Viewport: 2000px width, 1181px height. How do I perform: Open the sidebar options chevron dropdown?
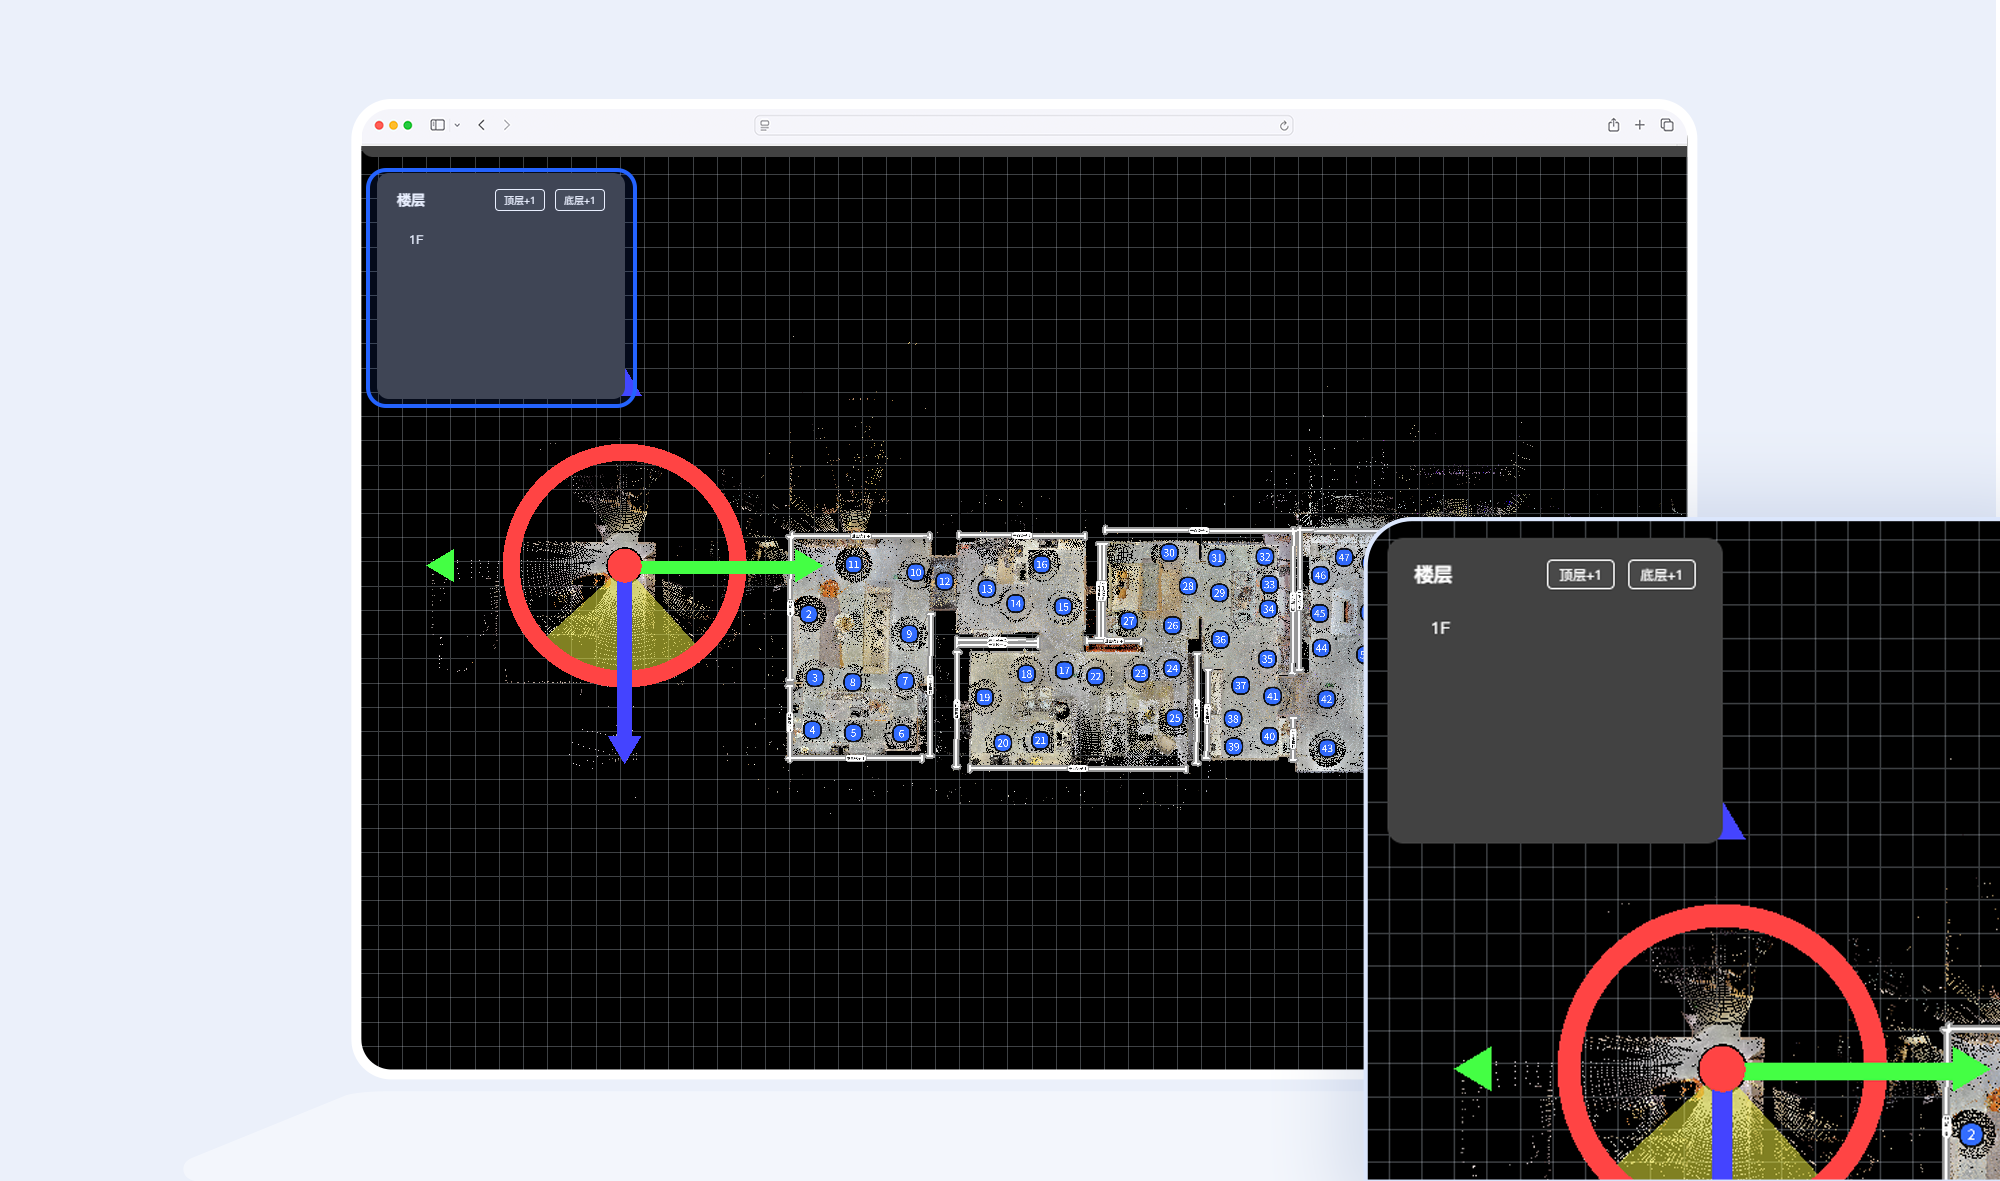[457, 125]
